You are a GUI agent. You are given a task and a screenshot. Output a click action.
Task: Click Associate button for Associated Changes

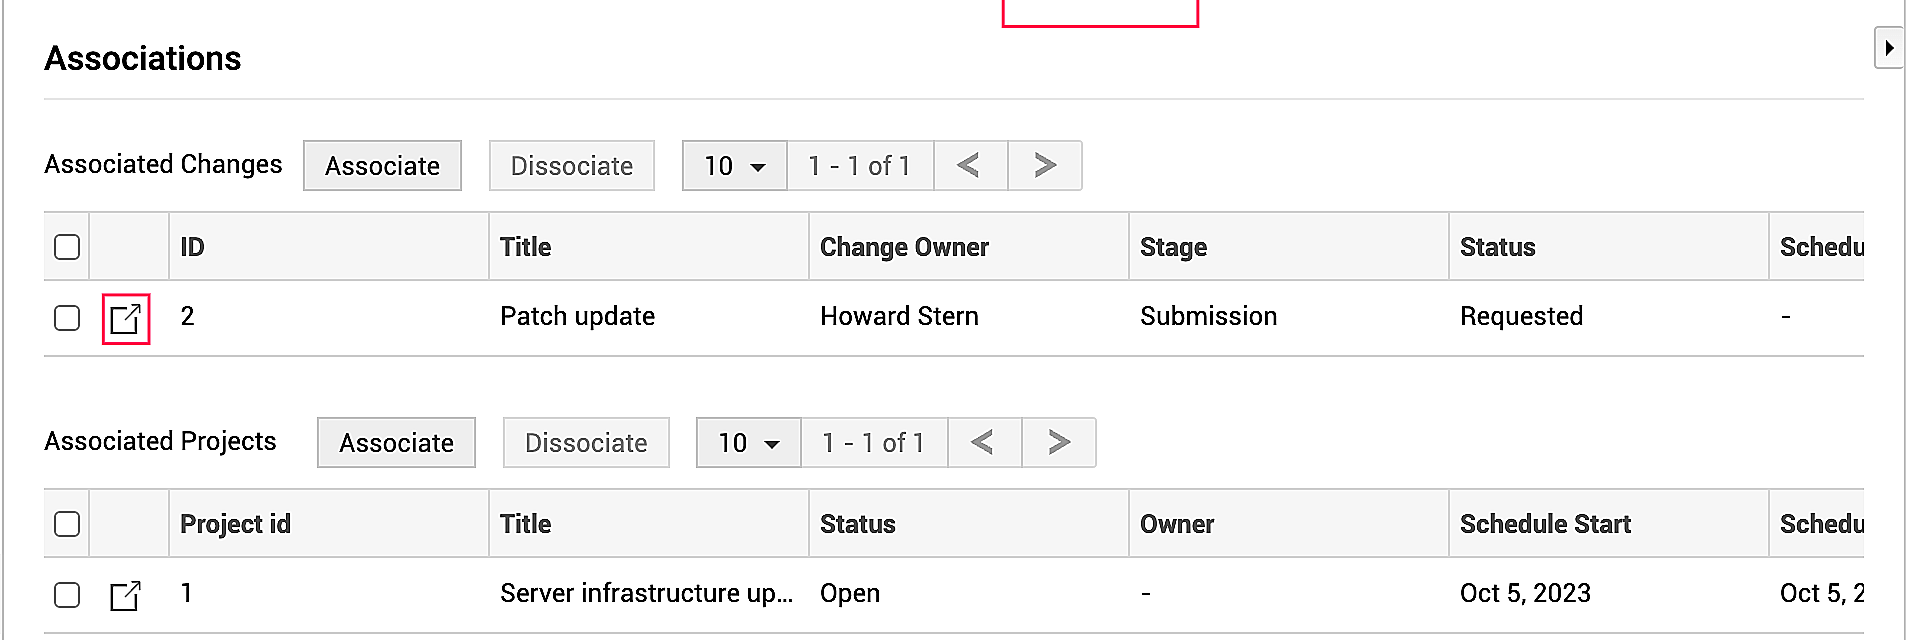coord(382,166)
